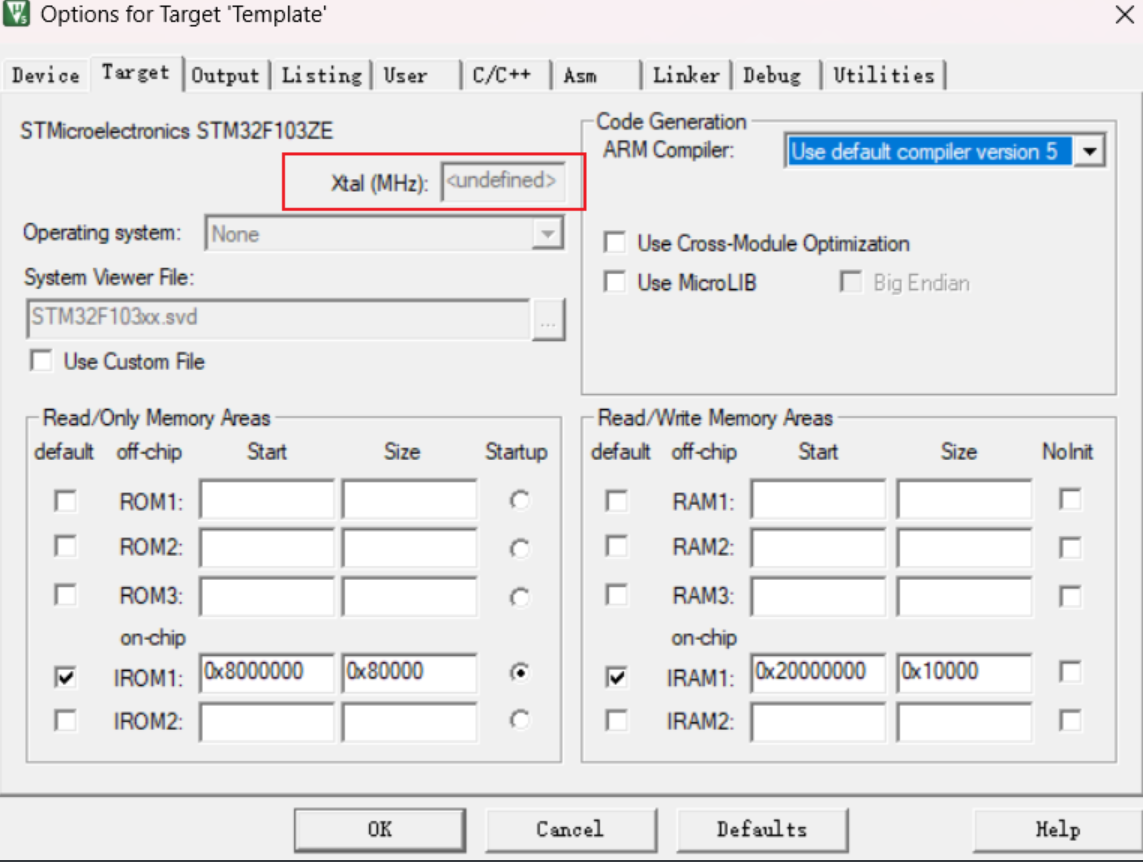The image size is (1143, 862).
Task: Enable NoInit for IRAM1
Action: click(x=1070, y=672)
